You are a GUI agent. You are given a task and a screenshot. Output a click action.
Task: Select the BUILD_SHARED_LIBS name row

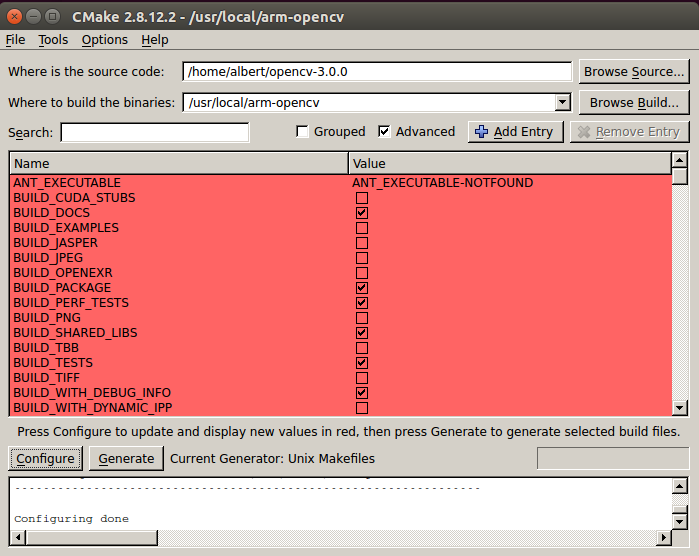coord(75,333)
